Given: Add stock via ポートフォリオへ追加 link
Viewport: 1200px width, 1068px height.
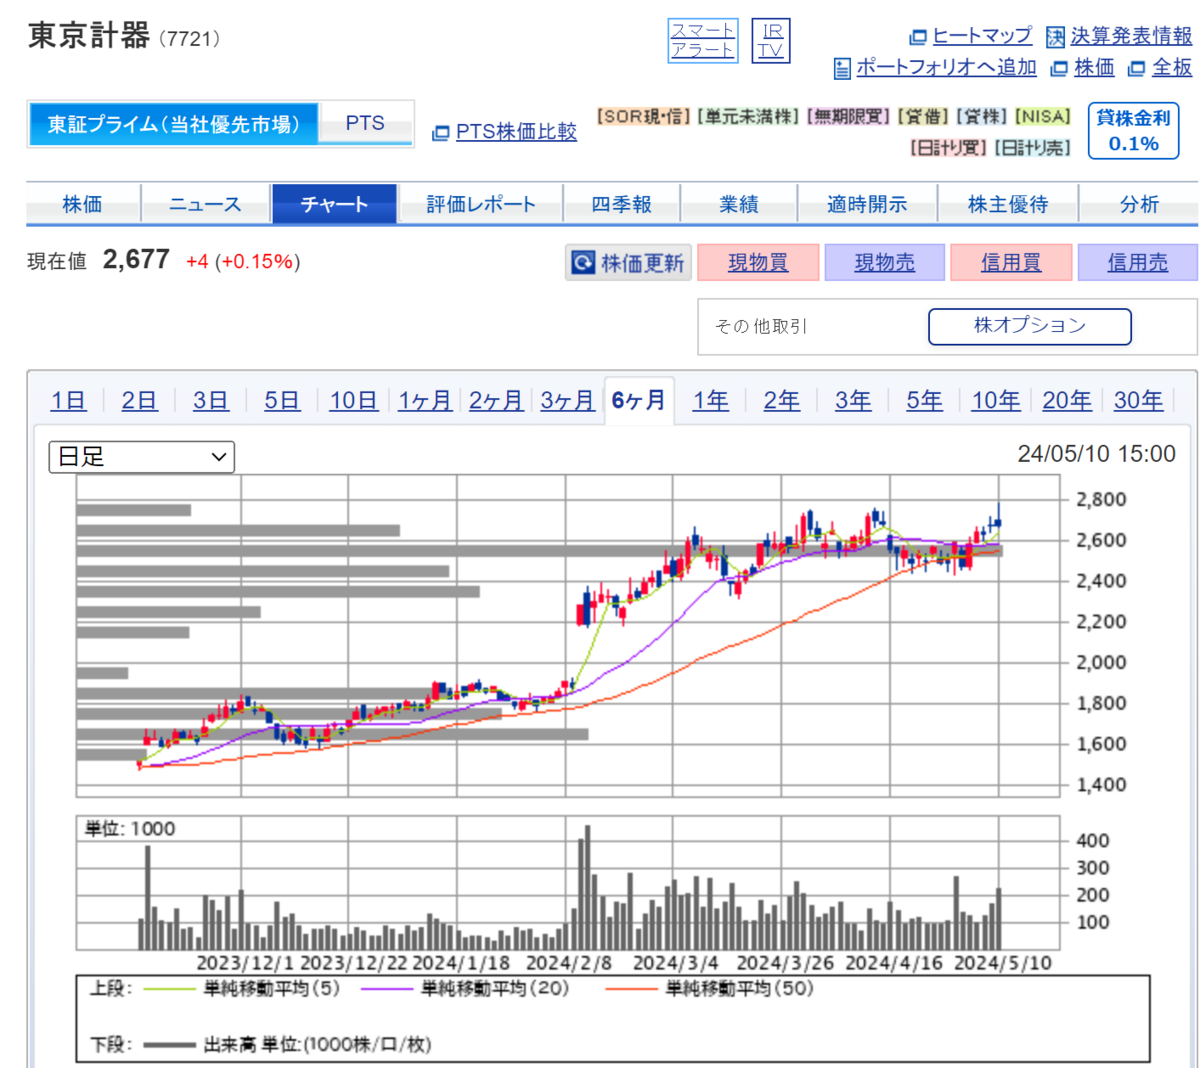Looking at the screenshot, I should (x=946, y=67).
